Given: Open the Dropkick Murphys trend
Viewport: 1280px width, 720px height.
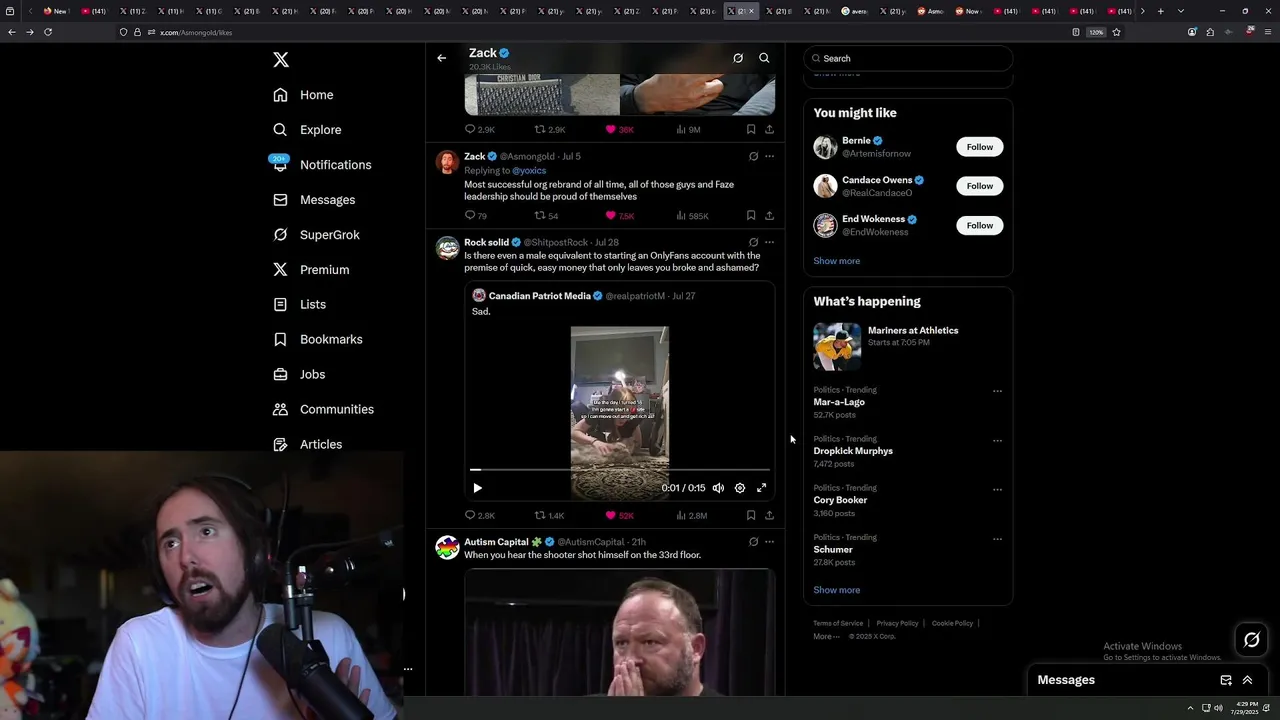Looking at the screenshot, I should click(x=853, y=451).
